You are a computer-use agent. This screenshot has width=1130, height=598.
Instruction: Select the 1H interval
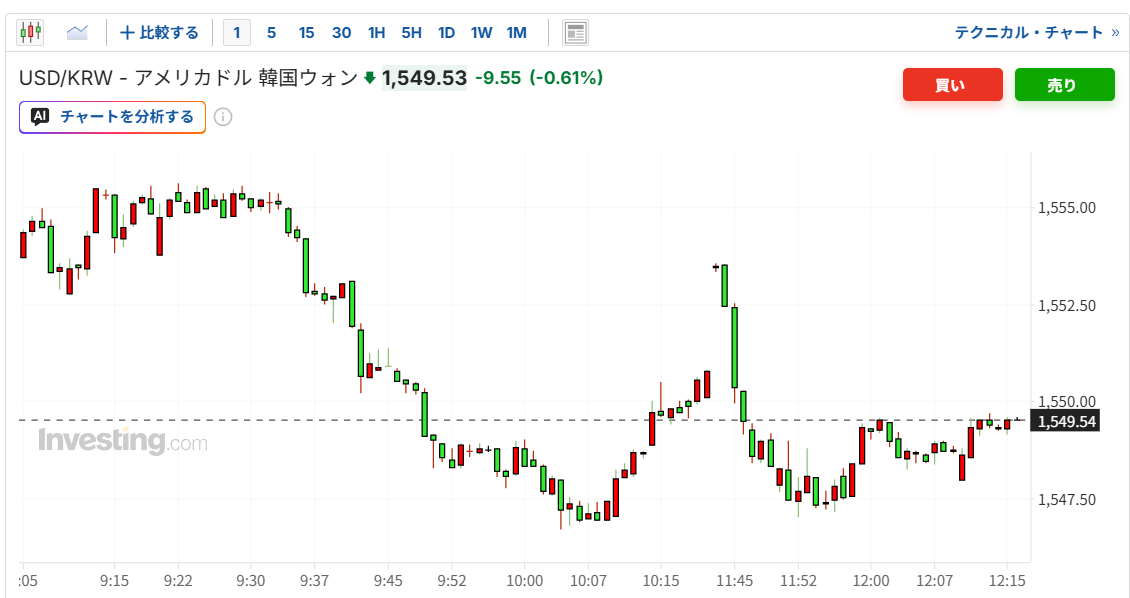[376, 32]
